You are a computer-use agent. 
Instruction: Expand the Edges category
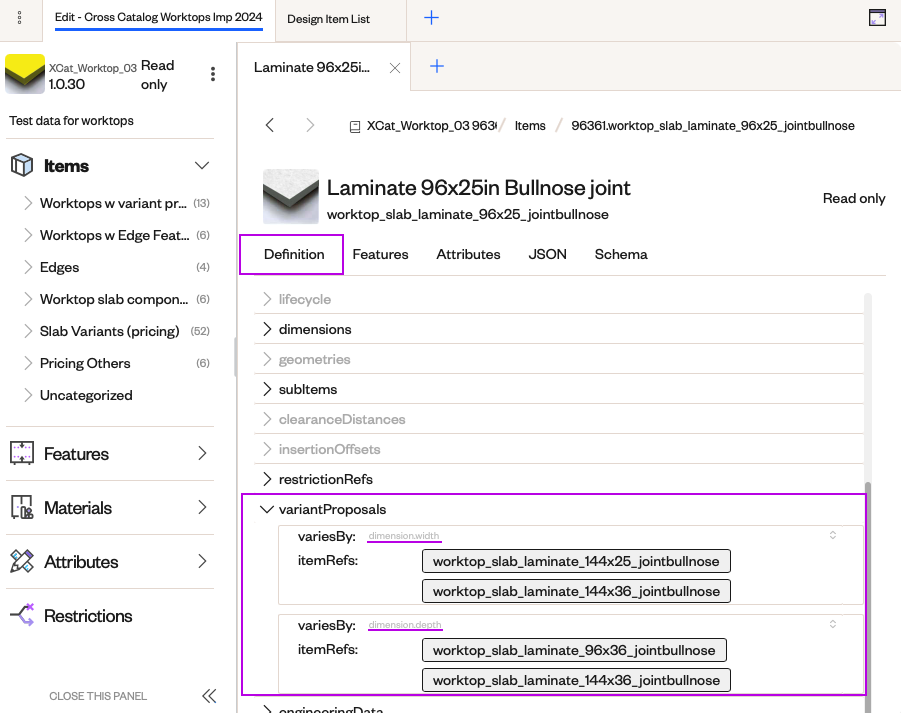(x=28, y=267)
